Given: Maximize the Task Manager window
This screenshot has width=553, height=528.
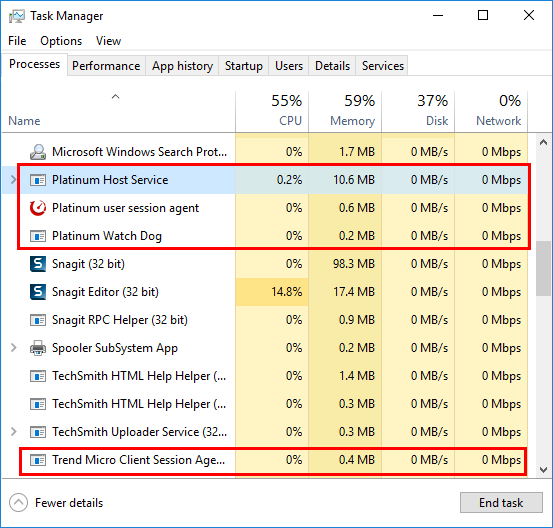Looking at the screenshot, I should click(483, 16).
